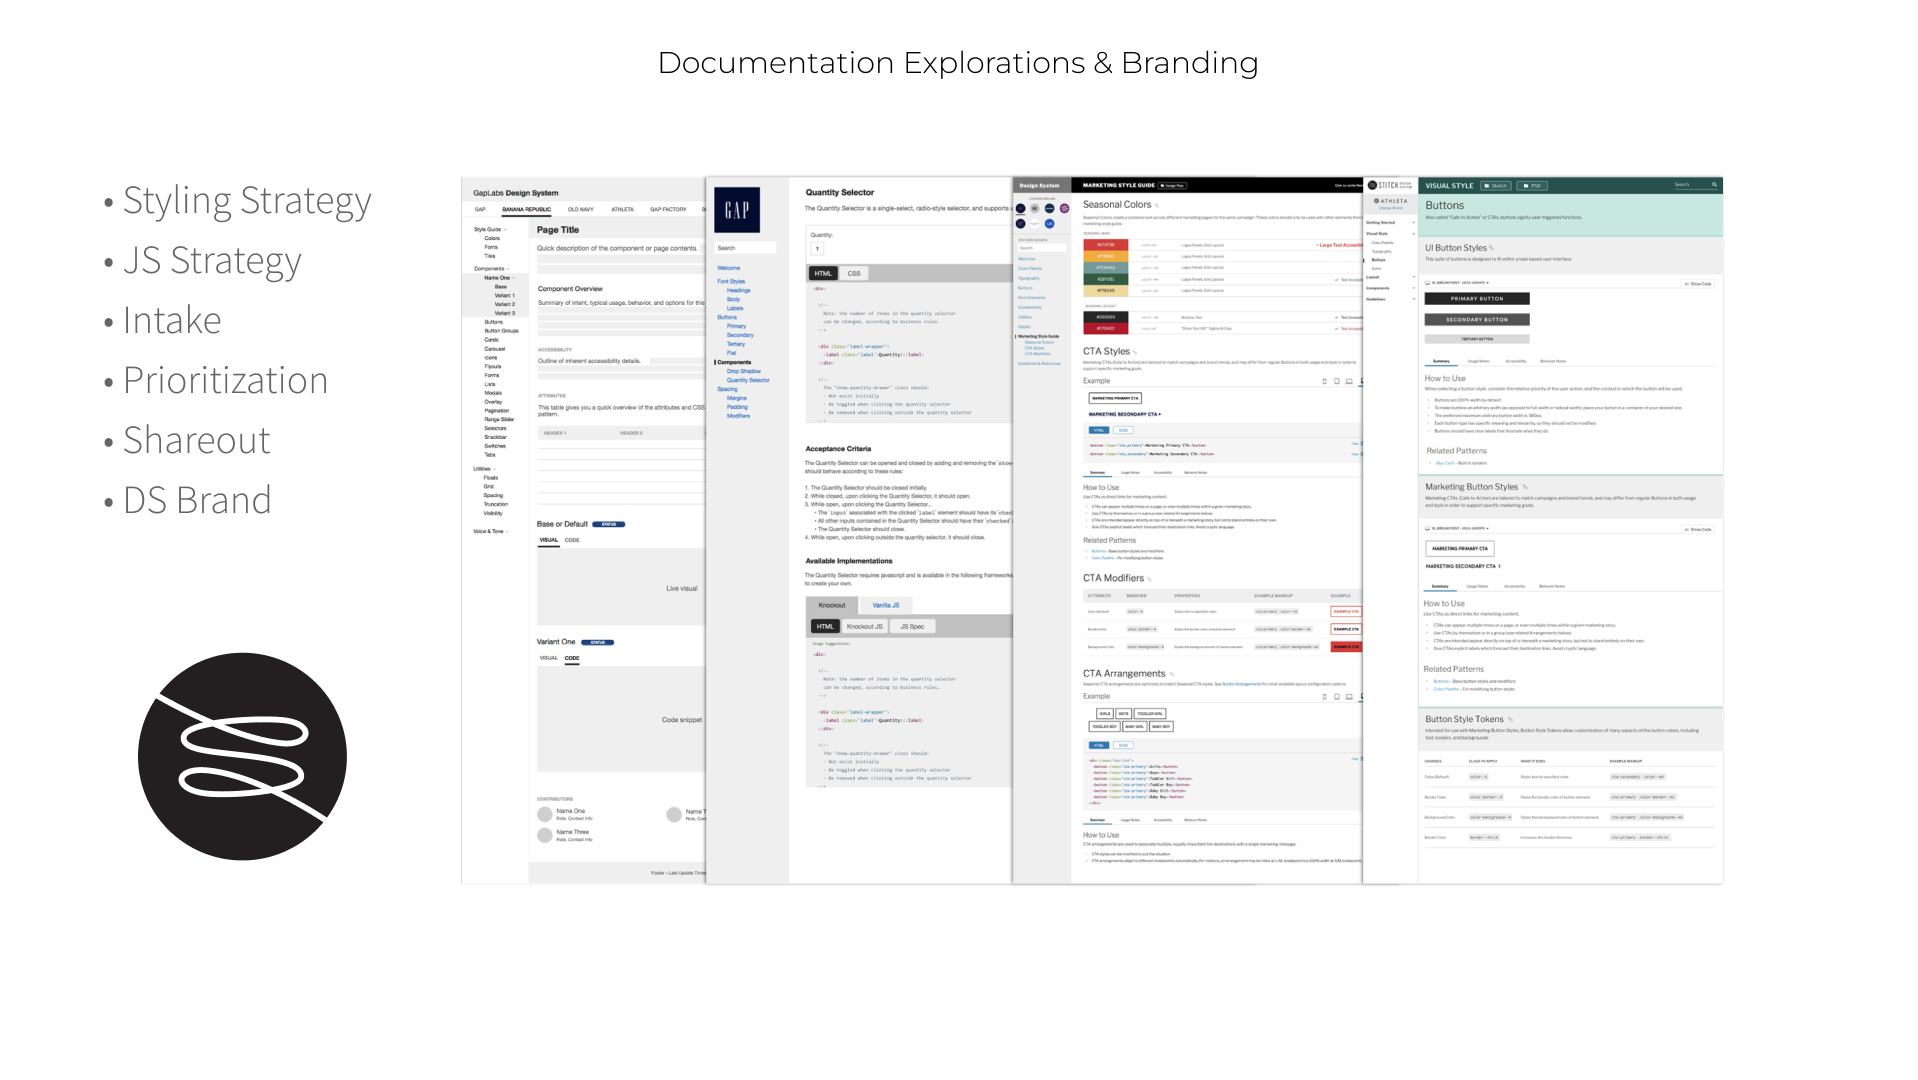Click Show Code under UI Button Styles
The height and width of the screenshot is (1080, 1918).
(1698, 284)
